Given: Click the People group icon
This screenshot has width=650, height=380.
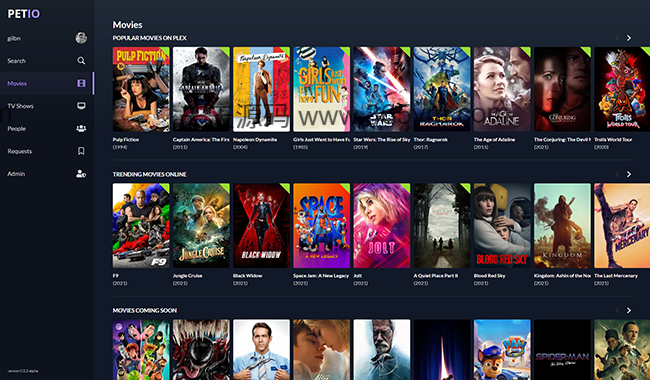Looking at the screenshot, I should click(81, 128).
